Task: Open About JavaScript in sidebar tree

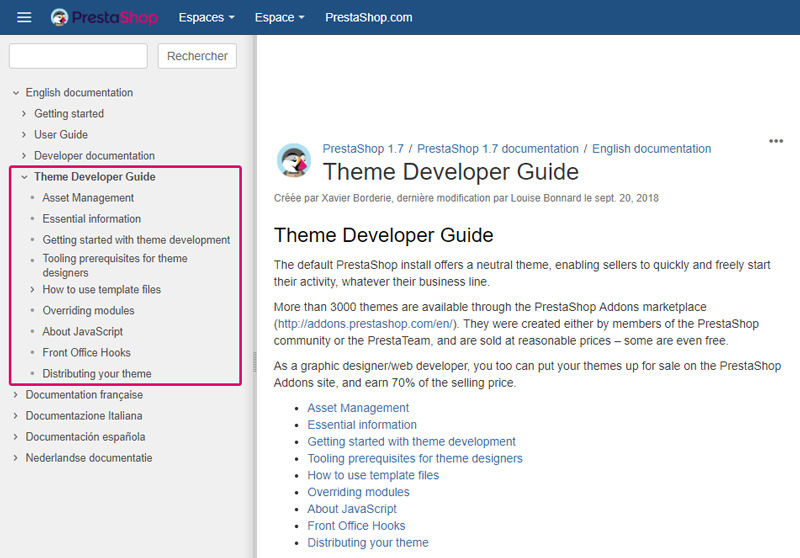Action: coord(83,332)
